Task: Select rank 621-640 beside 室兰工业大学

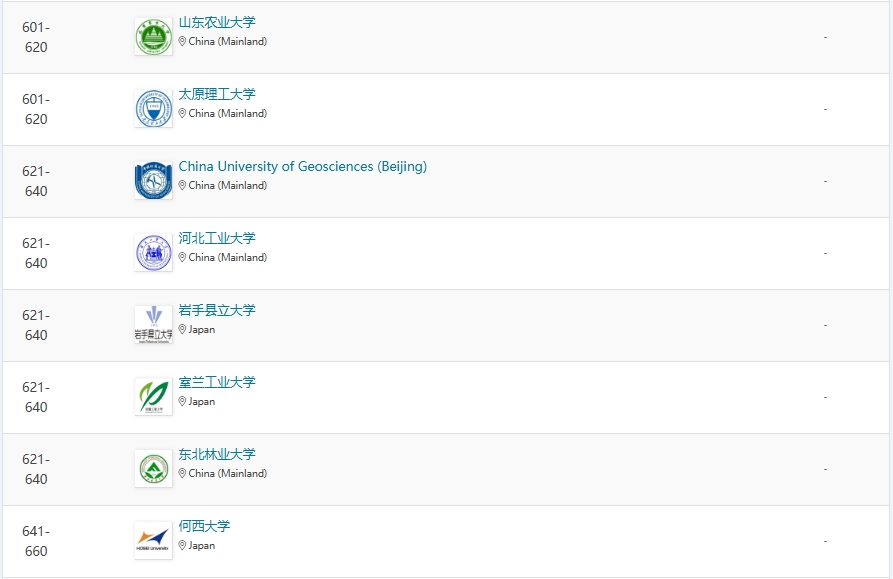Action: (36, 397)
